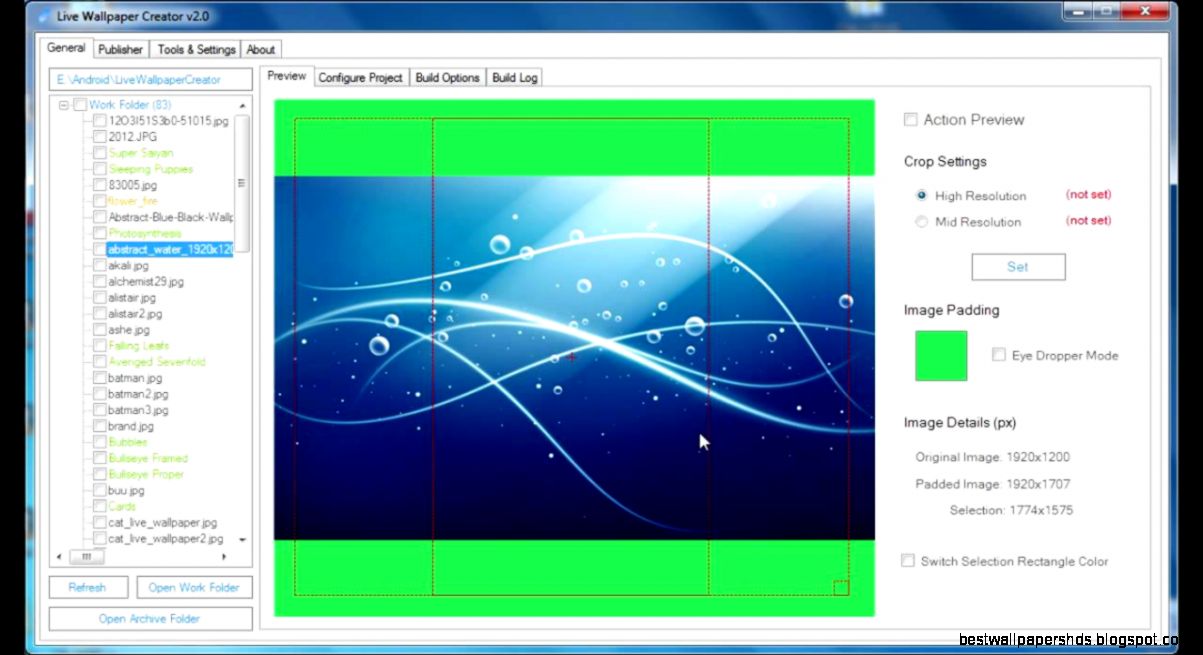Open the Build Options tab
Image resolution: width=1203 pixels, height=655 pixels.
[x=447, y=77]
